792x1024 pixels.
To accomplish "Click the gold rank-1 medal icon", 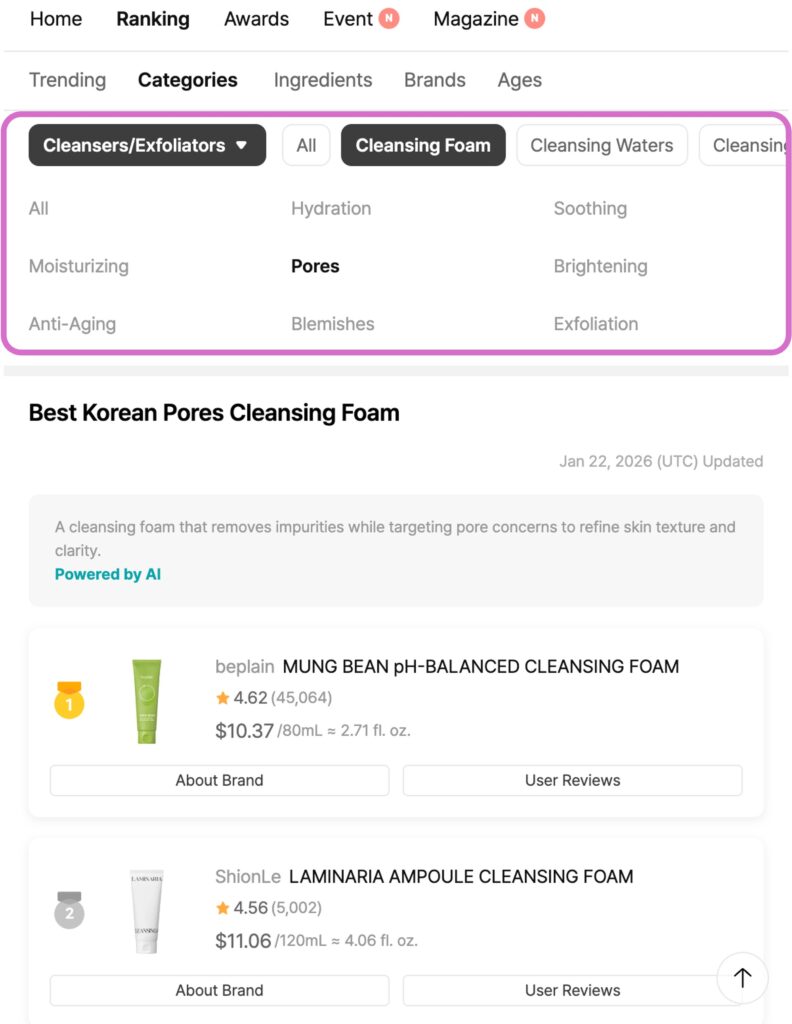I will click(67, 701).
